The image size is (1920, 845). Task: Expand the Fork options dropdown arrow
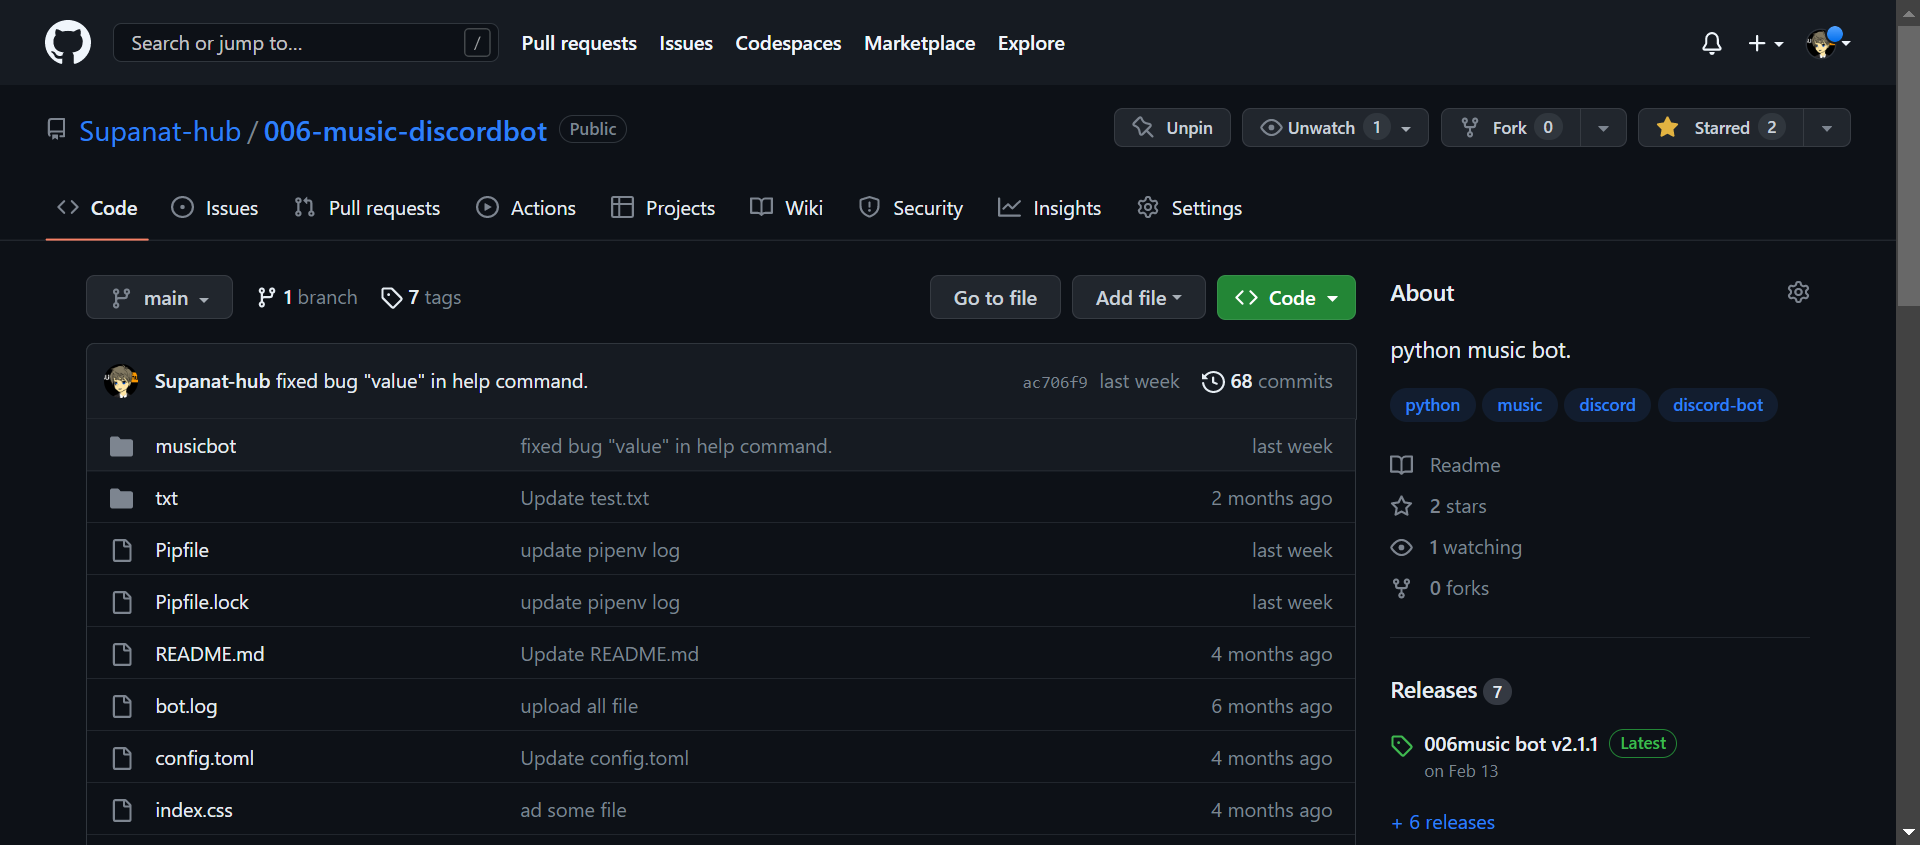coord(1603,128)
